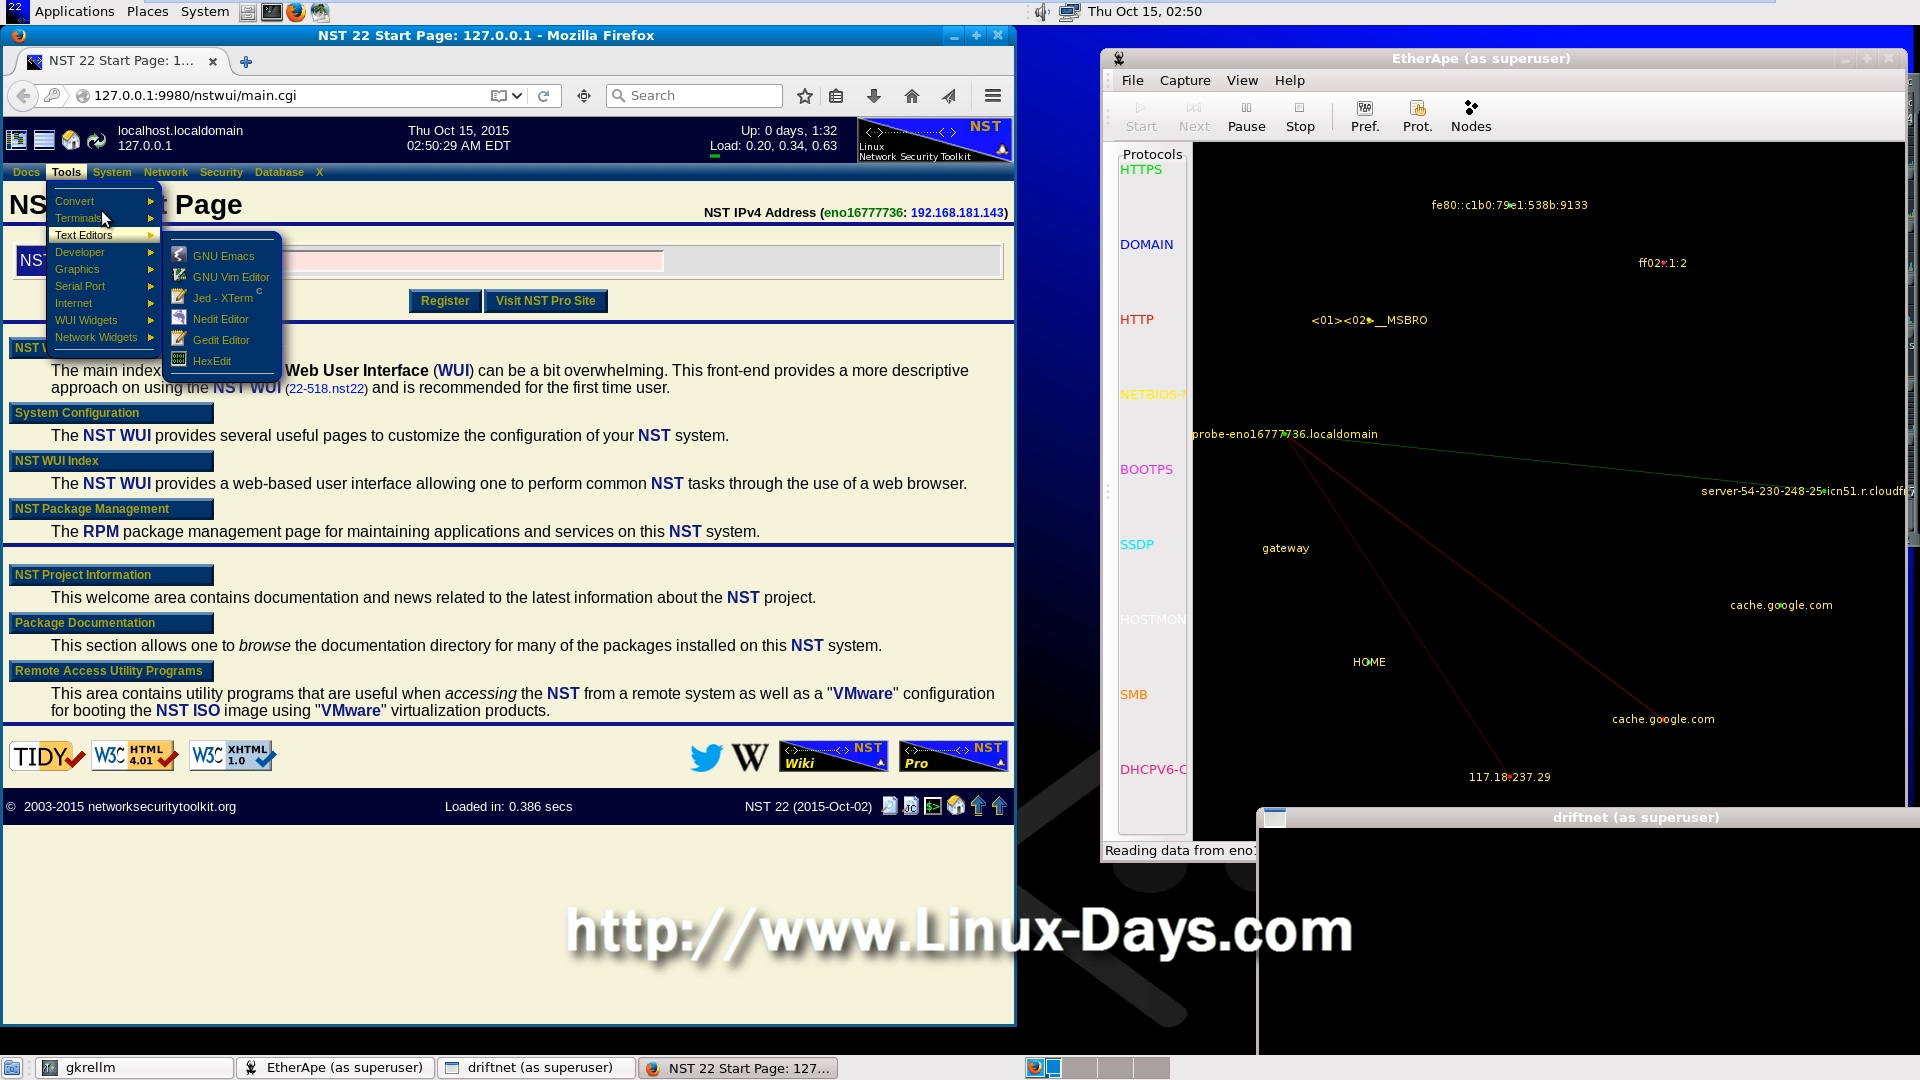Click the X item in NST menu bar
This screenshot has width=1920, height=1080.
pyautogui.click(x=320, y=172)
